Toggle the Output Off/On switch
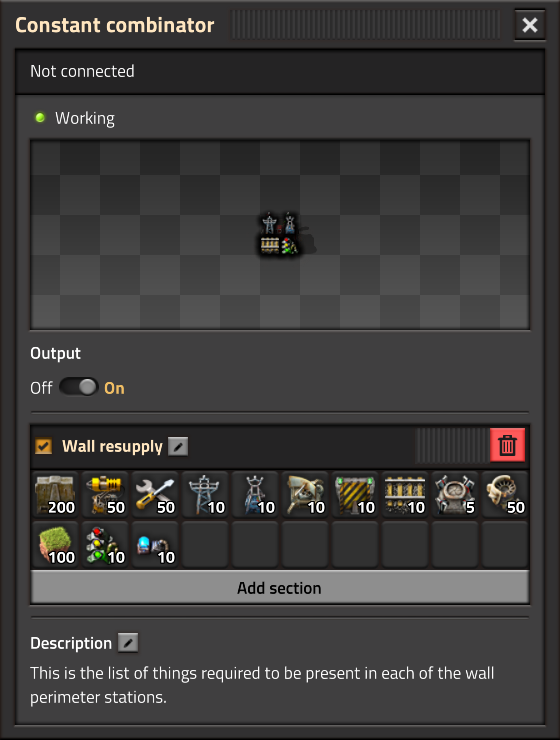This screenshot has width=560, height=740. point(78,387)
